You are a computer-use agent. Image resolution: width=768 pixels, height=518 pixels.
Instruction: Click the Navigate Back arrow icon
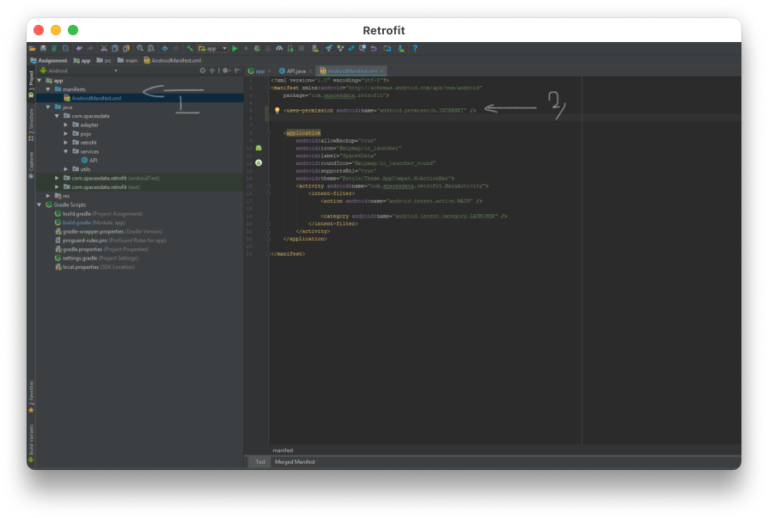click(165, 48)
